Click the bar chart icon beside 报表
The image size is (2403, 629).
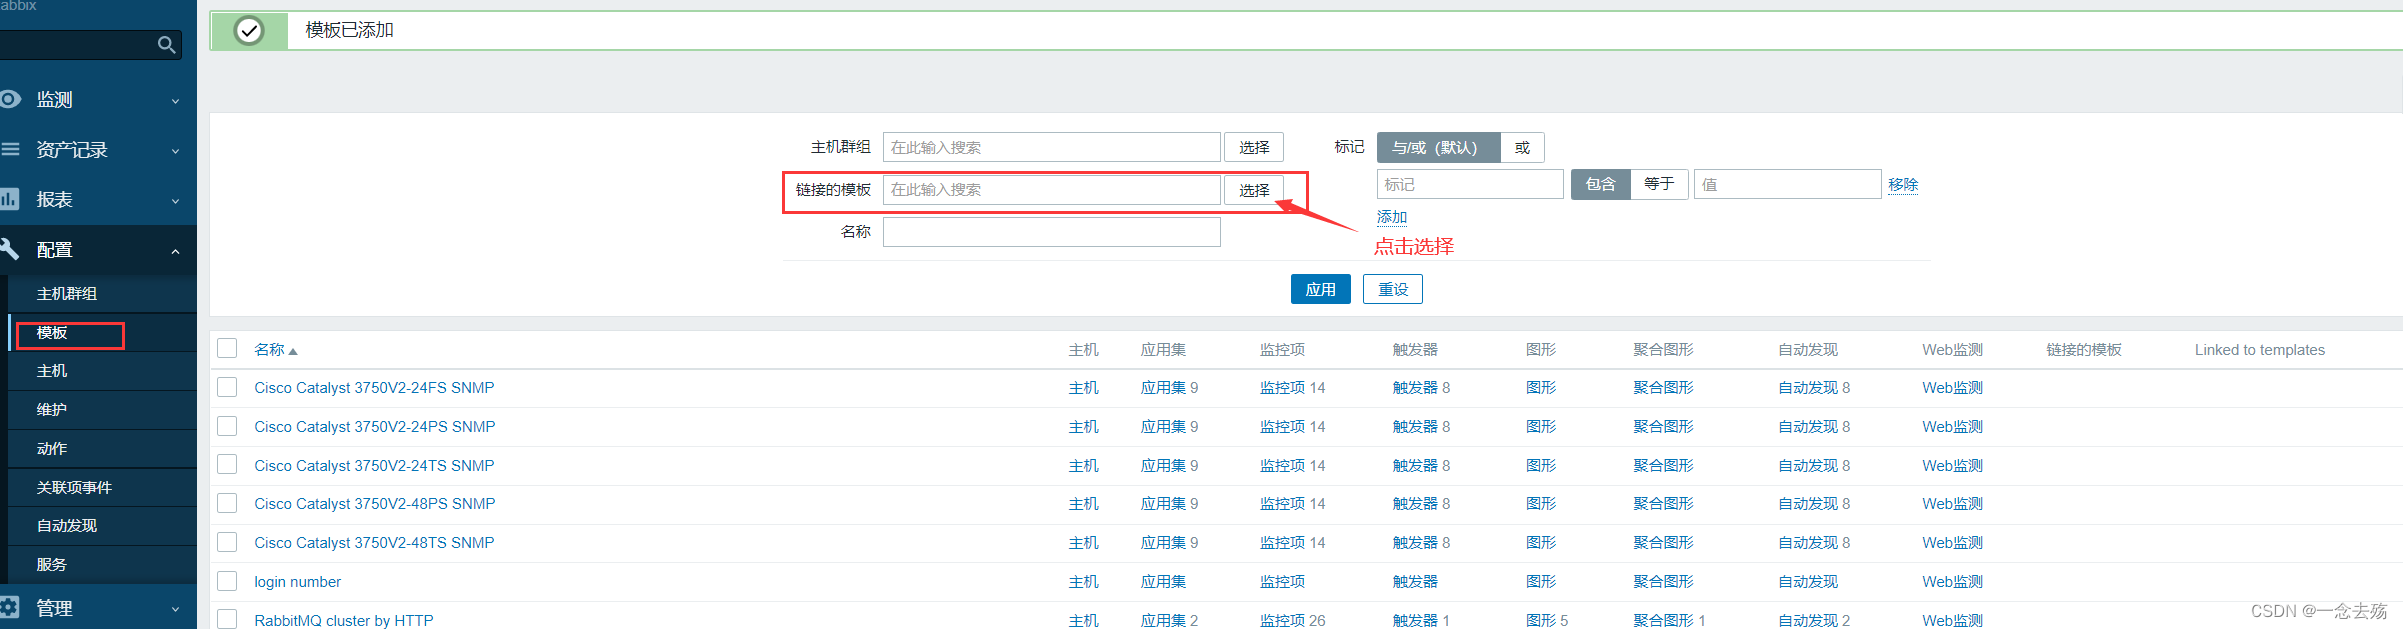coord(10,199)
